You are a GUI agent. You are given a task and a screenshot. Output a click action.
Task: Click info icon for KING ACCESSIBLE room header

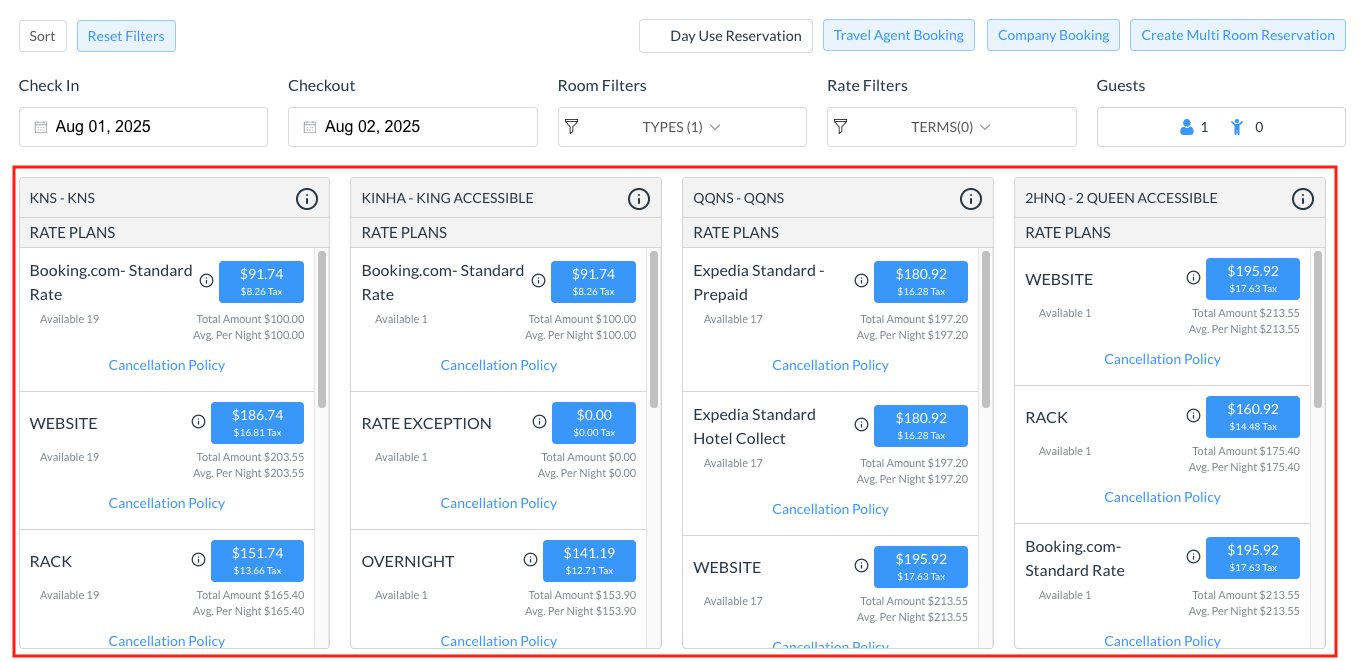pos(639,199)
